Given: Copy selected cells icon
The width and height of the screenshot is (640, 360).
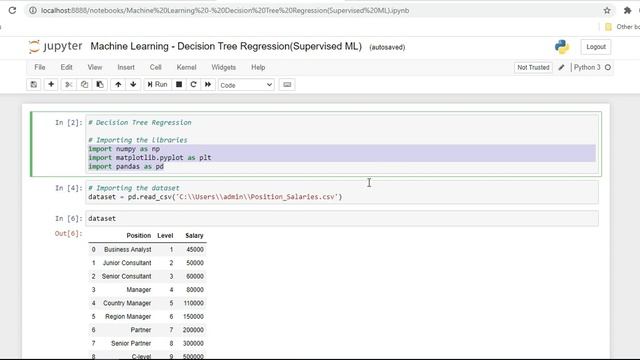Looking at the screenshot, I should point(84,84).
